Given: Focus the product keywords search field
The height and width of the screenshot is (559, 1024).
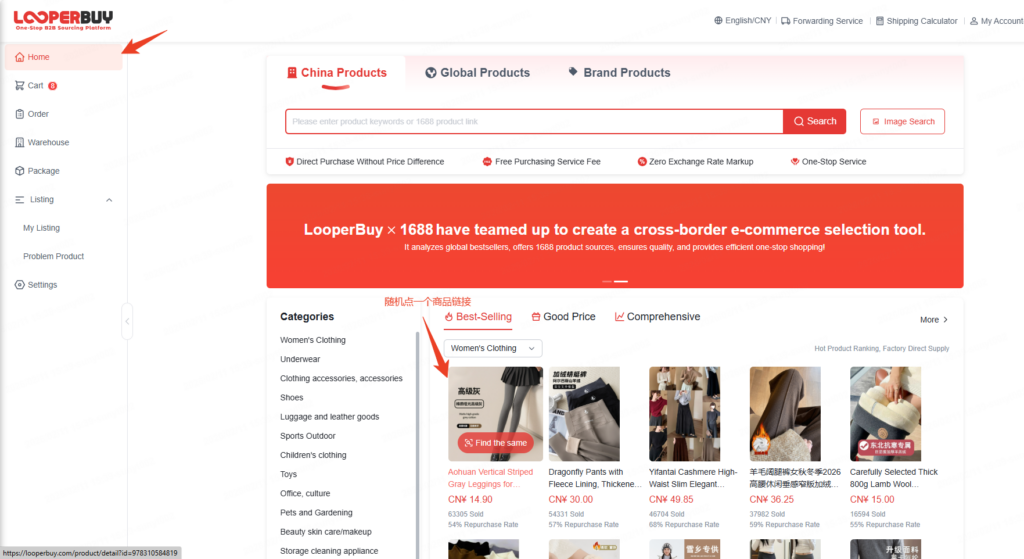Looking at the screenshot, I should 534,121.
